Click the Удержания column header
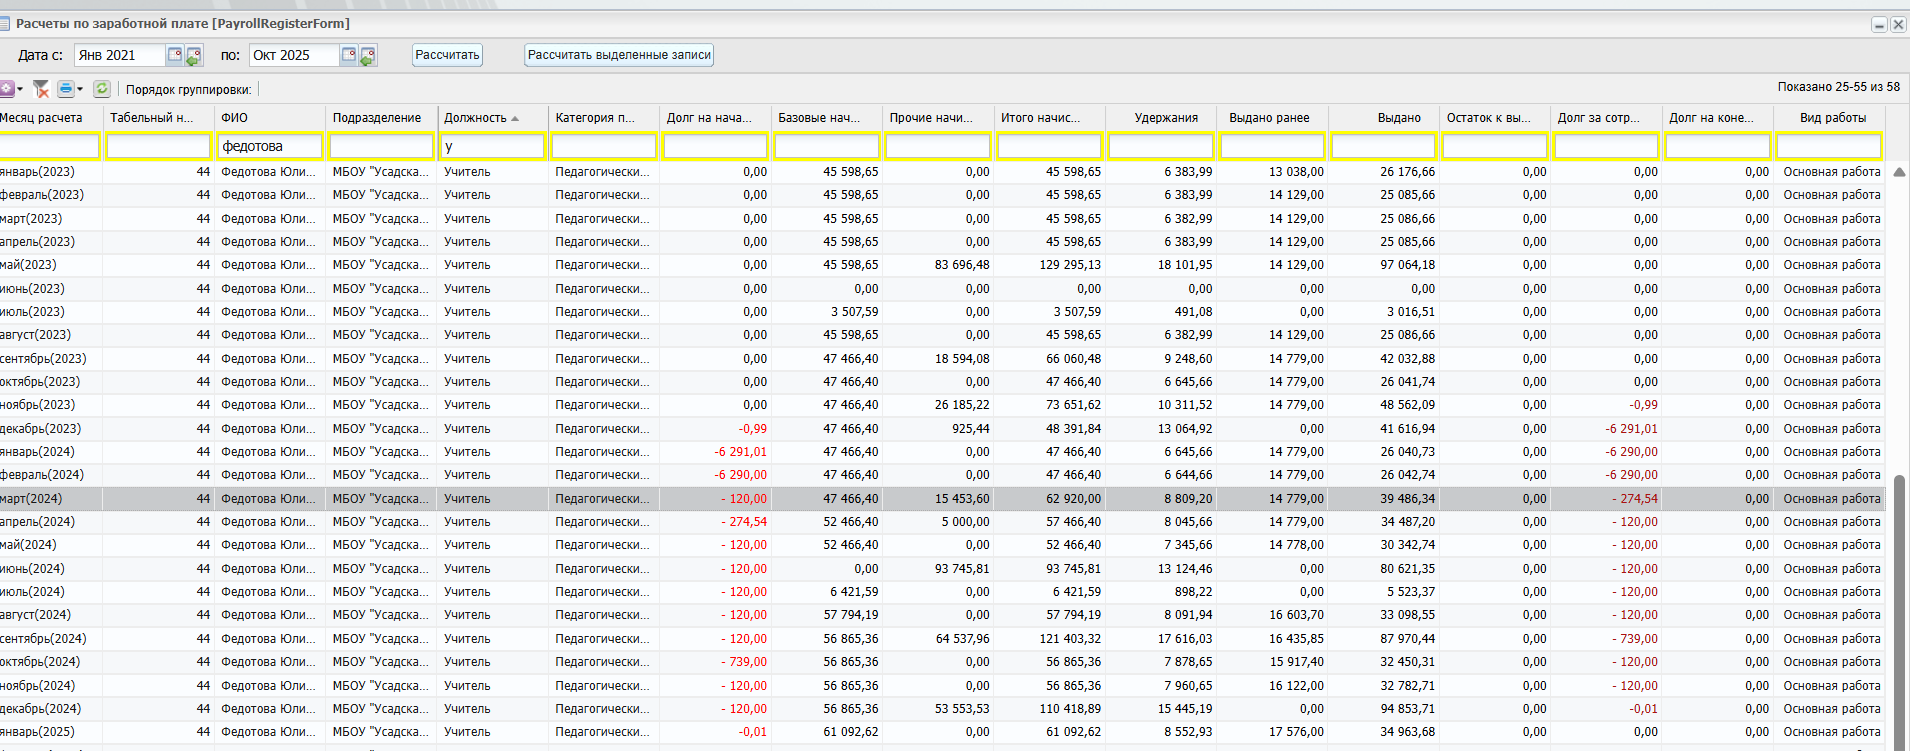 click(1165, 118)
